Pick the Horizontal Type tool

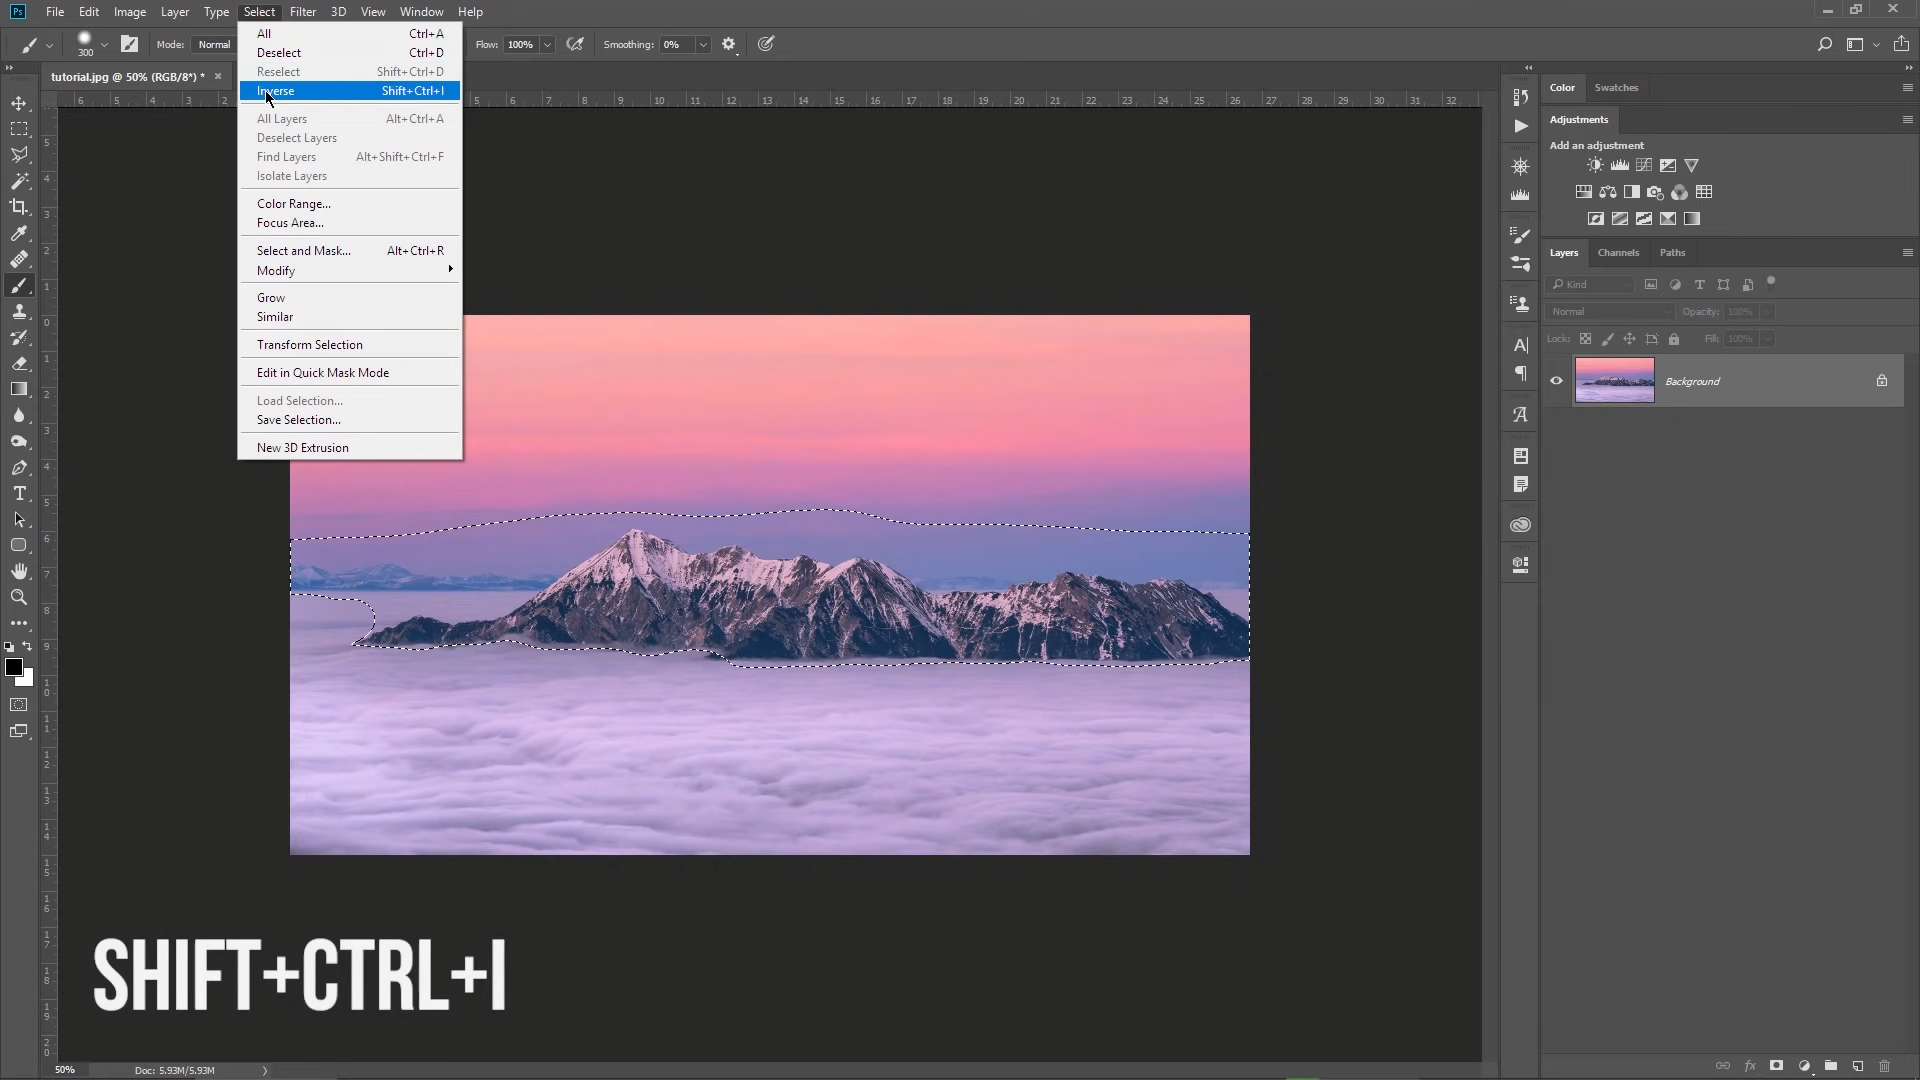[20, 494]
